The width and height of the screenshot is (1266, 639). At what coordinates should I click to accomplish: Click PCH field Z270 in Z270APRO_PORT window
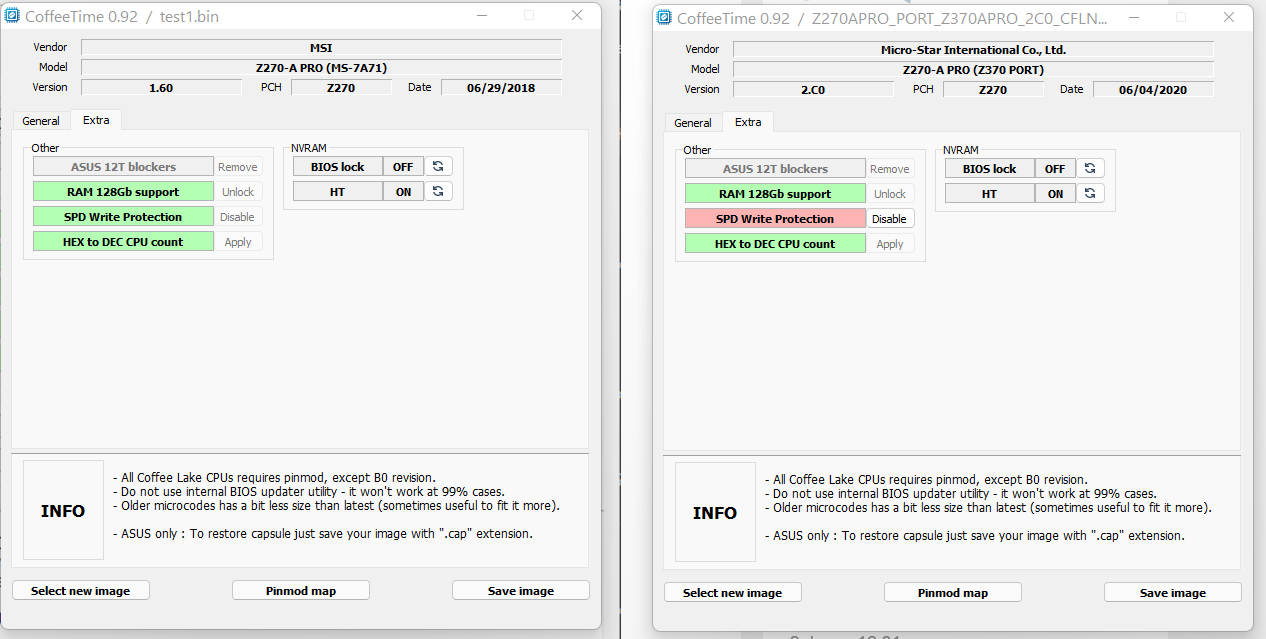993,90
